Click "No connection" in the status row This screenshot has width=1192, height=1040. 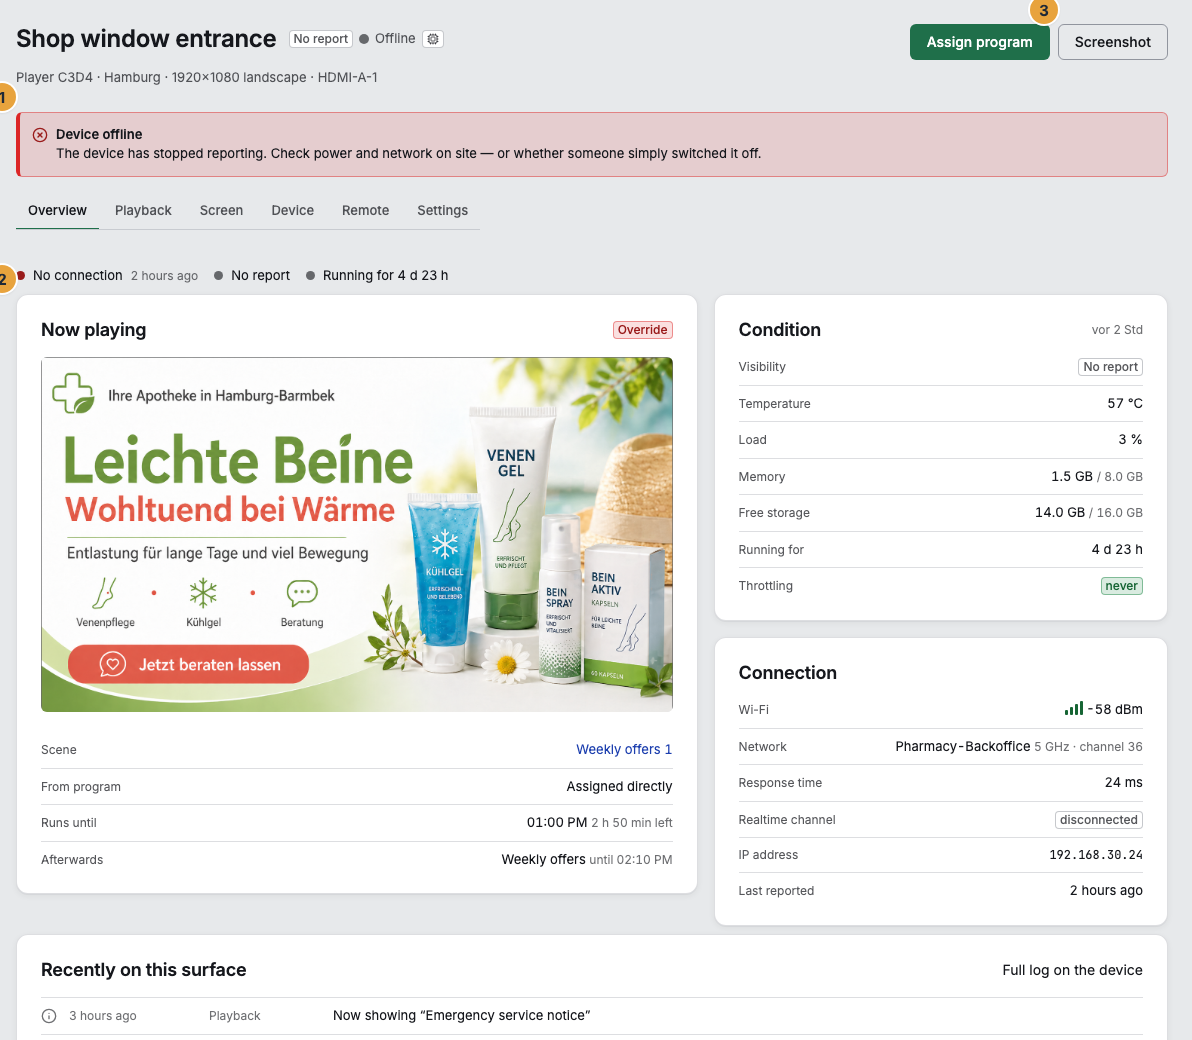click(x=78, y=275)
